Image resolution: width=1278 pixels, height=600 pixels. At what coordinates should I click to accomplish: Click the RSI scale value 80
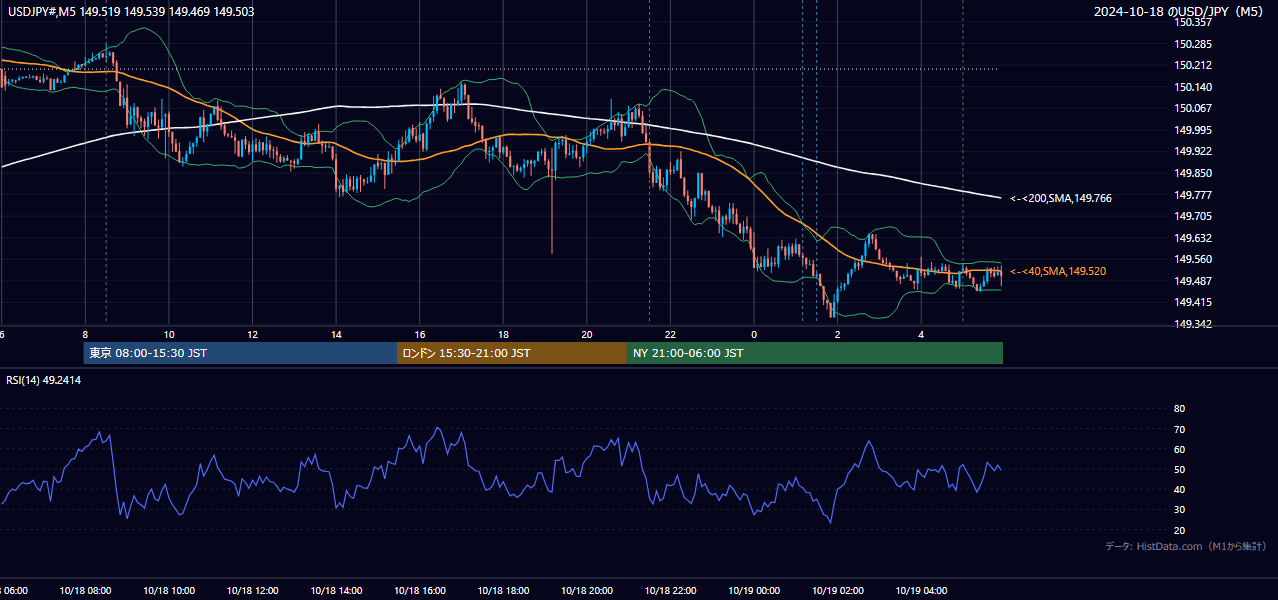1179,409
